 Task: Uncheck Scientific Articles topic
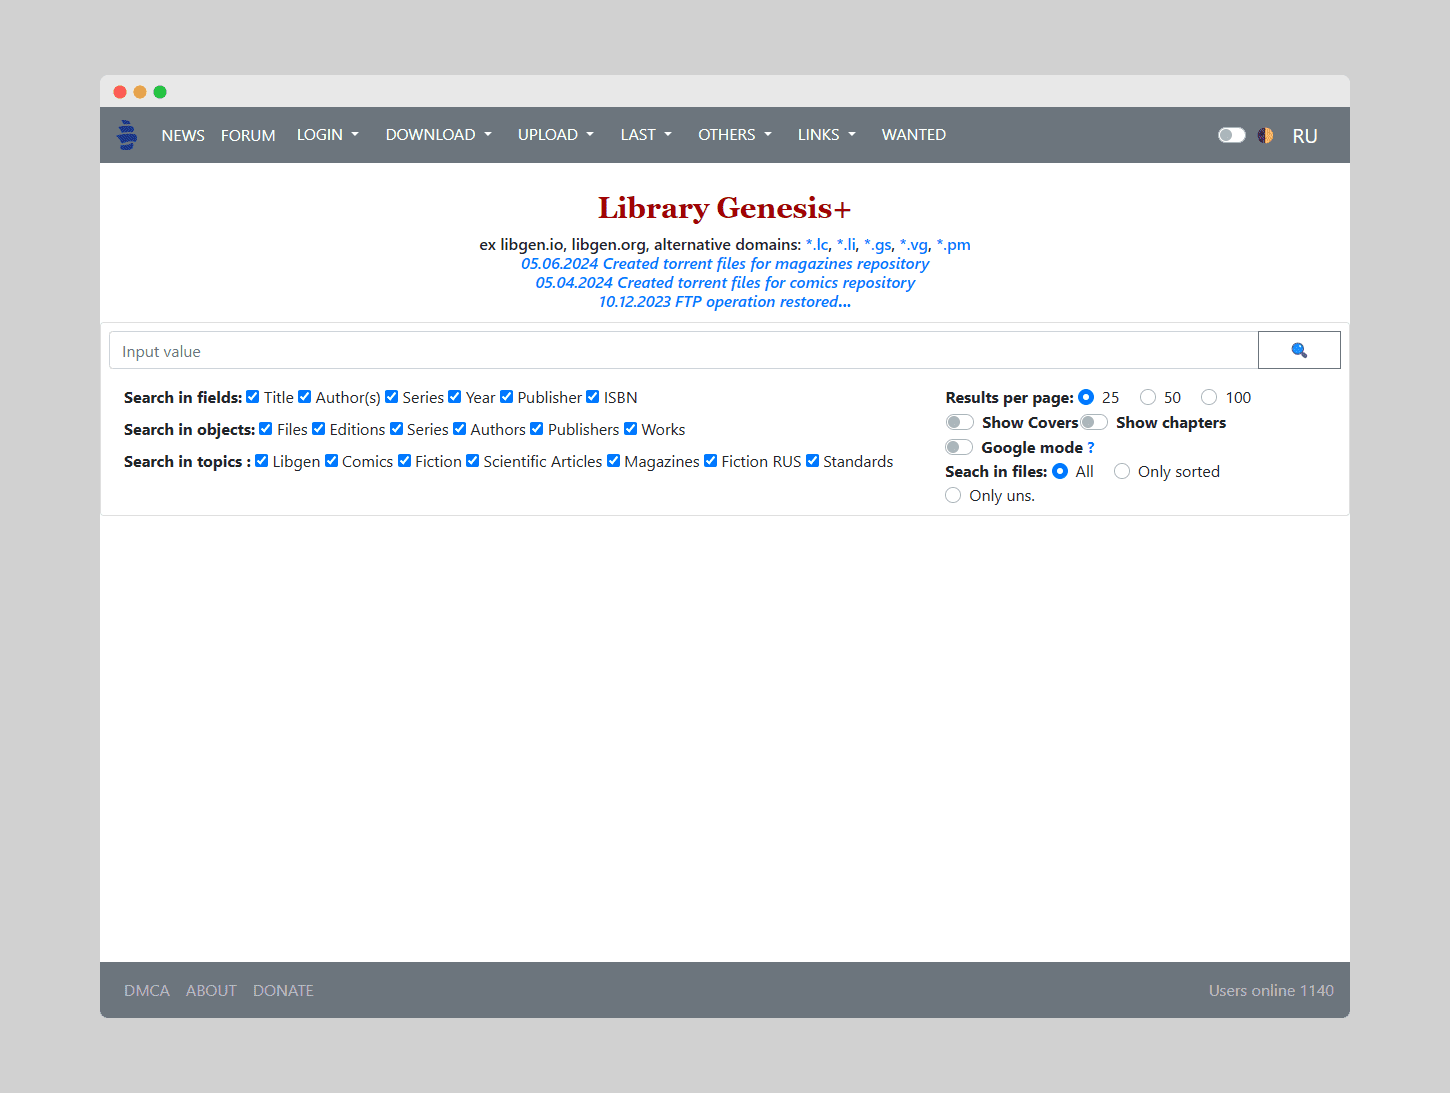pyautogui.click(x=472, y=461)
